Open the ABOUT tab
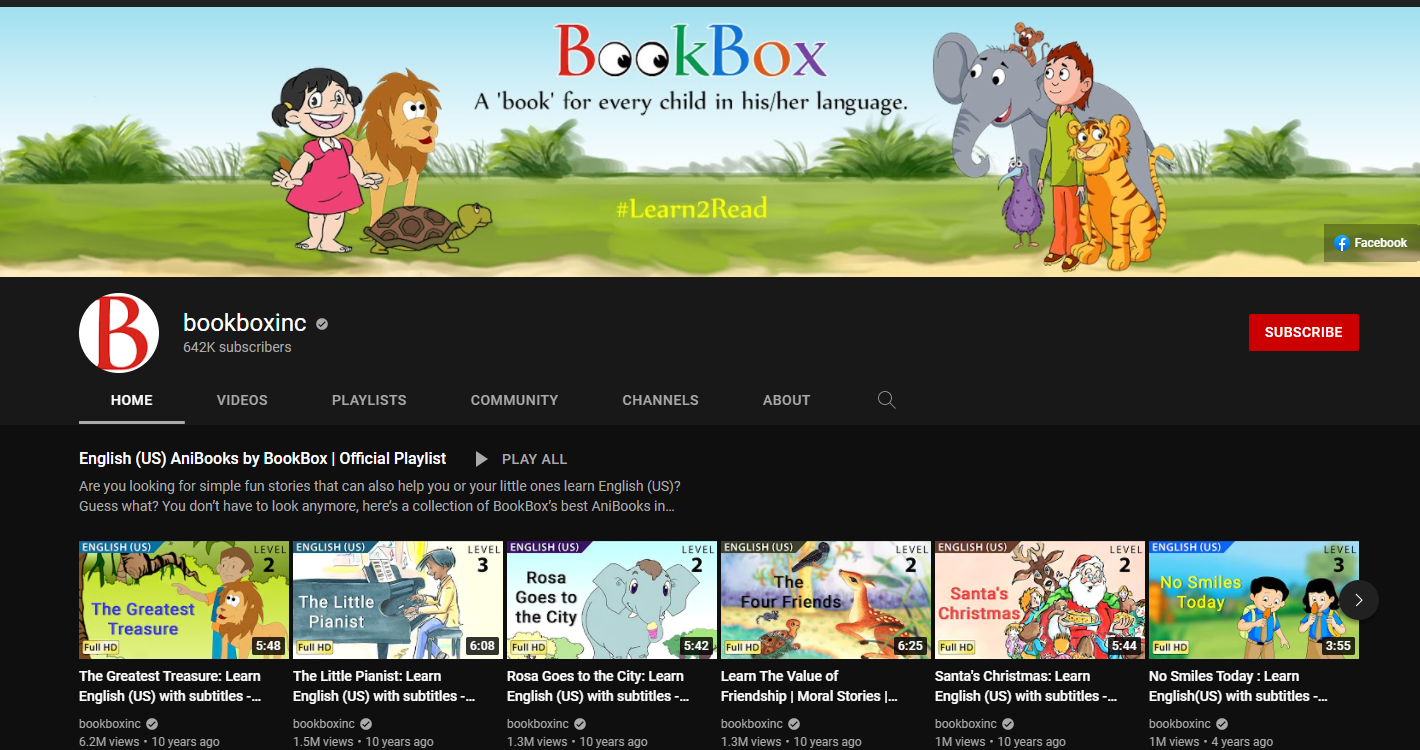Image resolution: width=1420 pixels, height=750 pixels. point(786,399)
